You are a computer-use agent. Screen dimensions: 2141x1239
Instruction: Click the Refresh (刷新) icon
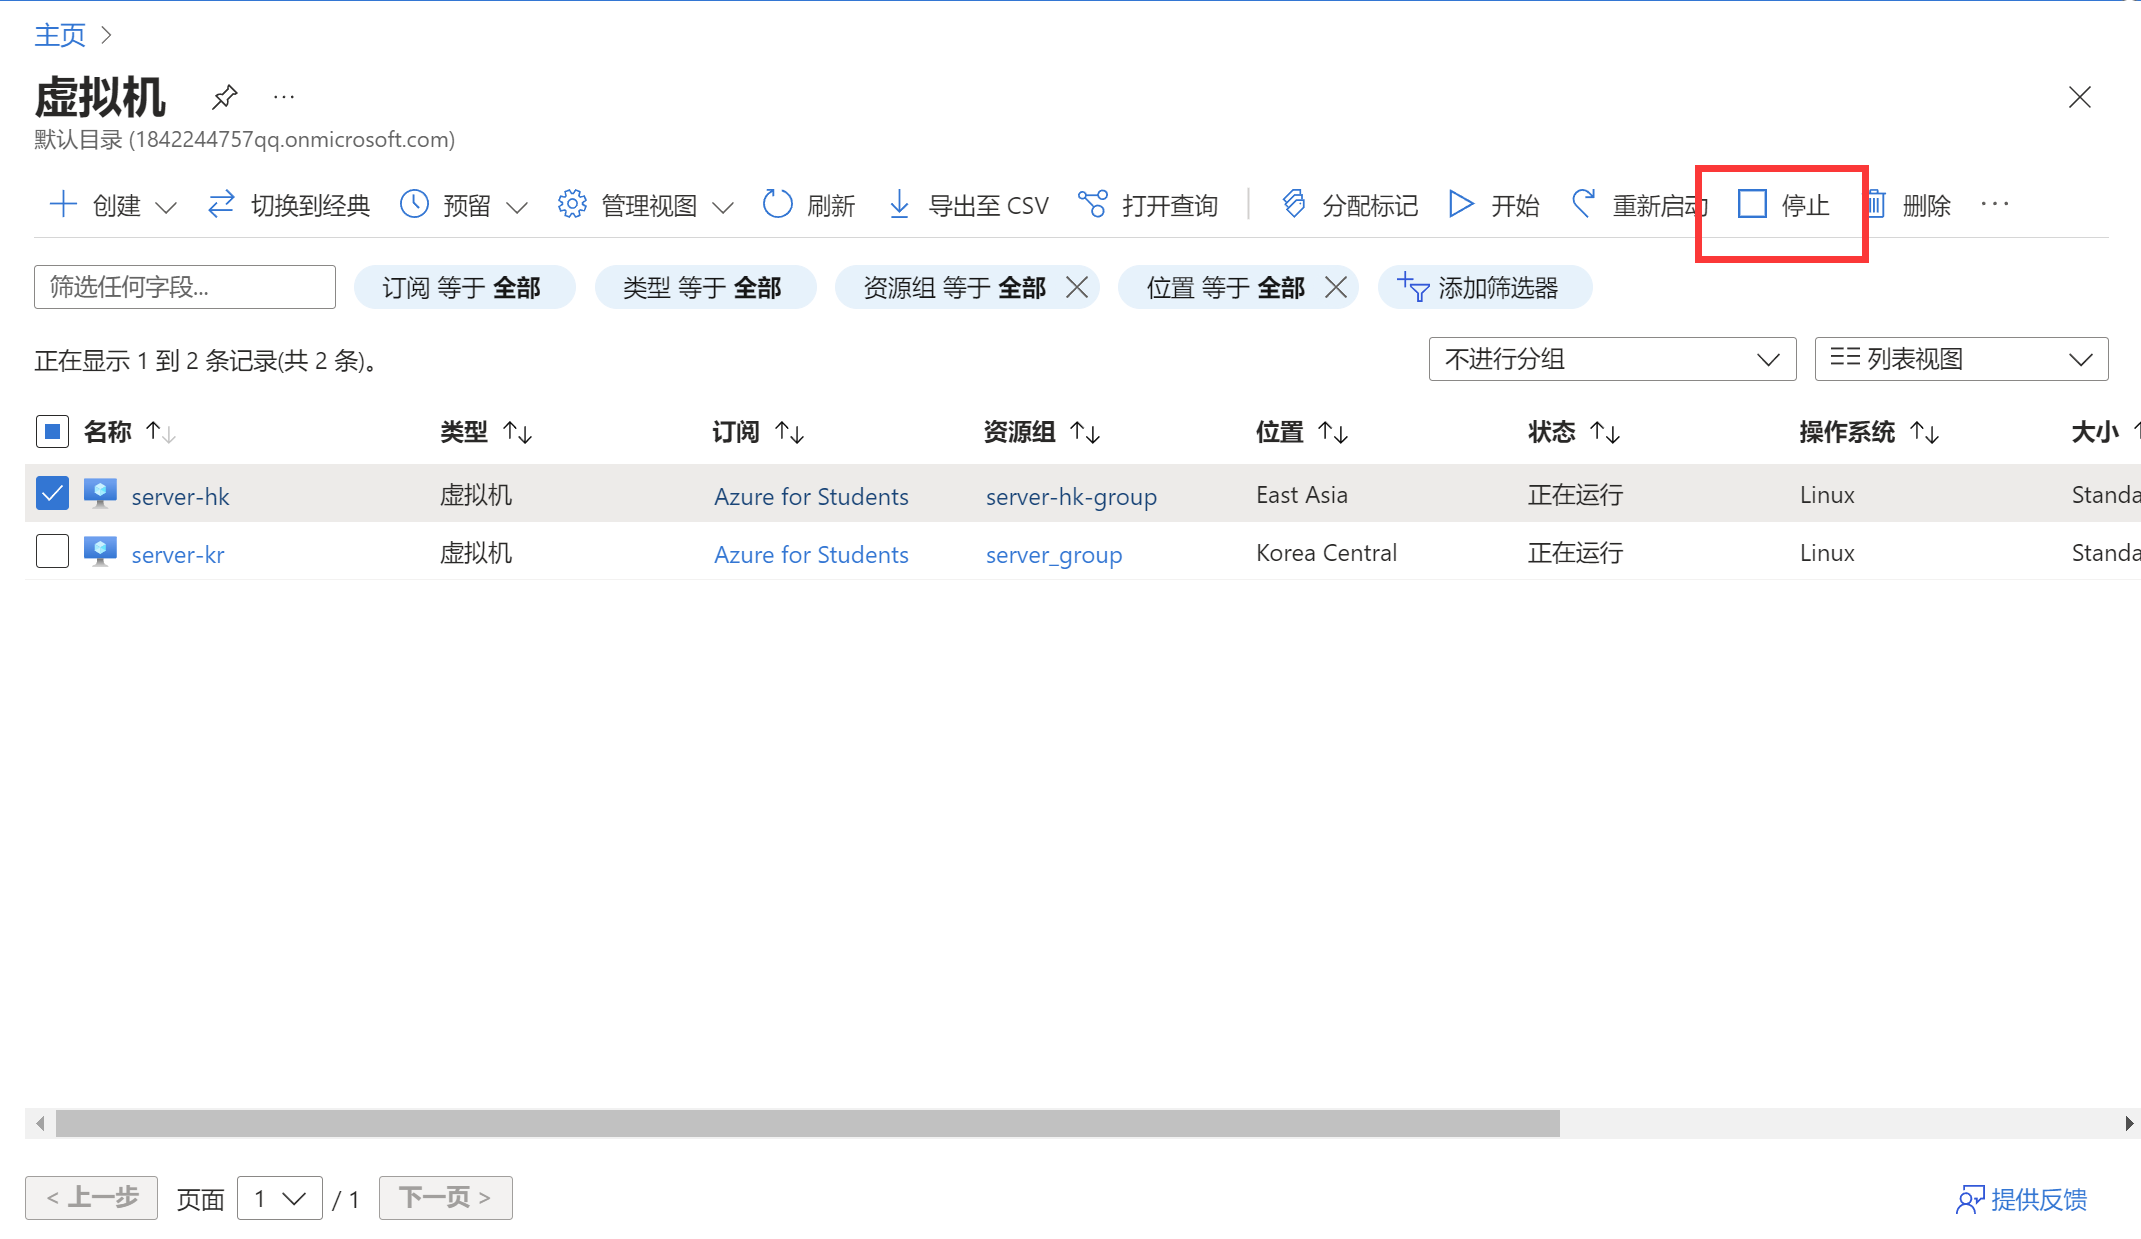(777, 205)
